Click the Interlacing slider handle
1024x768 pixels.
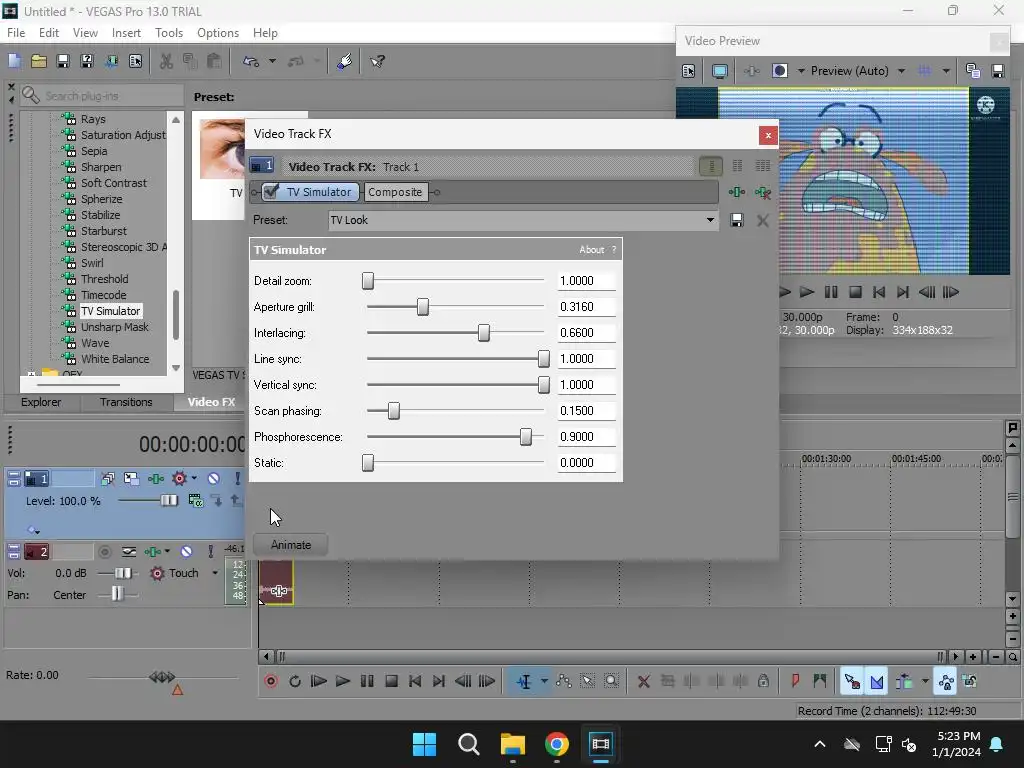click(x=483, y=333)
